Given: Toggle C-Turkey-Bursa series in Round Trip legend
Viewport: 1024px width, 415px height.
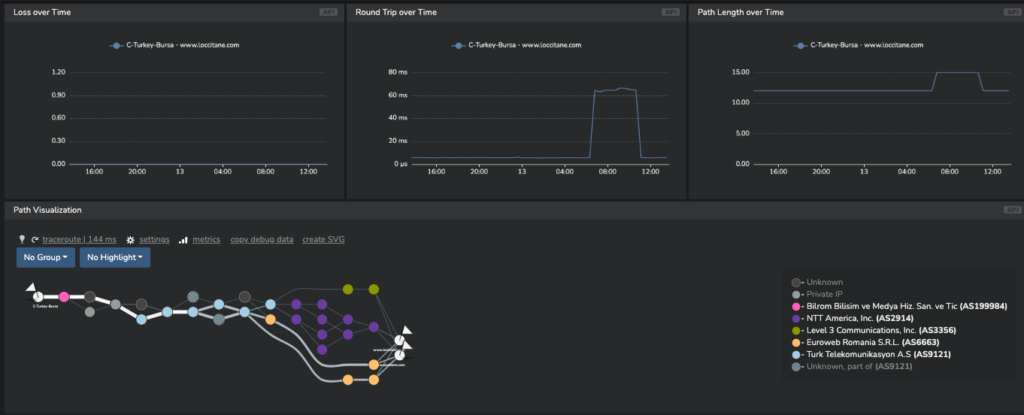Looking at the screenshot, I should 516,46.
